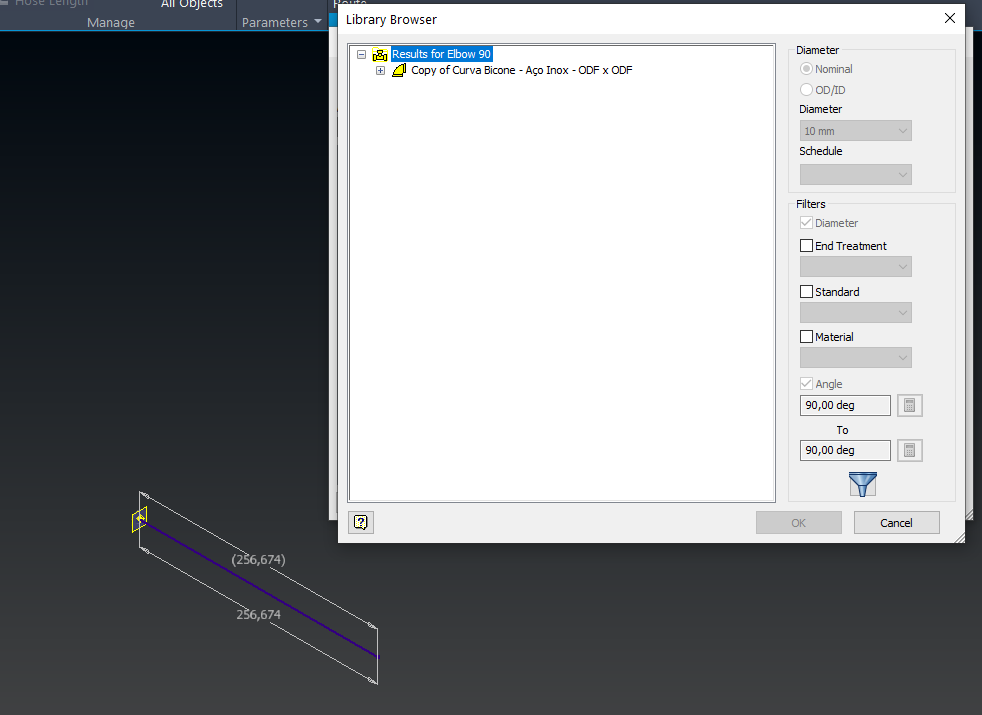Click the yellow fitting icon beside Curva Bicone
The image size is (982, 715).
[399, 70]
